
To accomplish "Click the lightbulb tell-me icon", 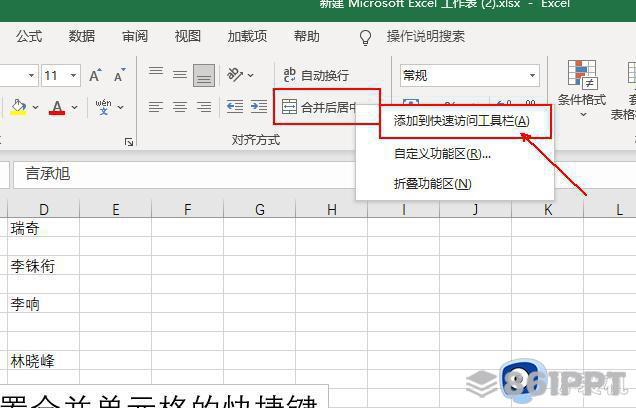I will click(365, 37).
